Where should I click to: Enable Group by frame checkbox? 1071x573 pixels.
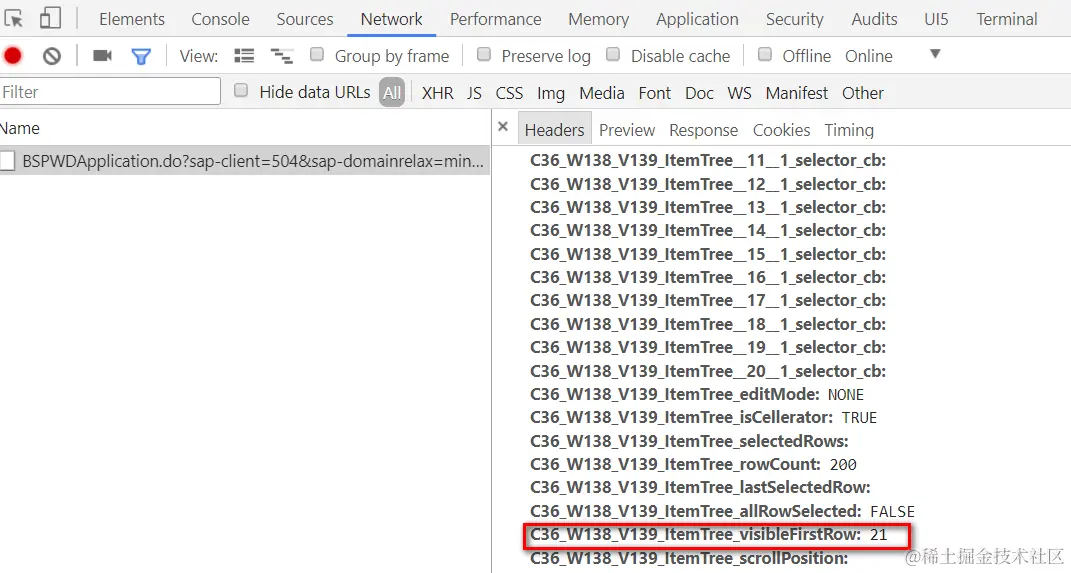pyautogui.click(x=317, y=54)
